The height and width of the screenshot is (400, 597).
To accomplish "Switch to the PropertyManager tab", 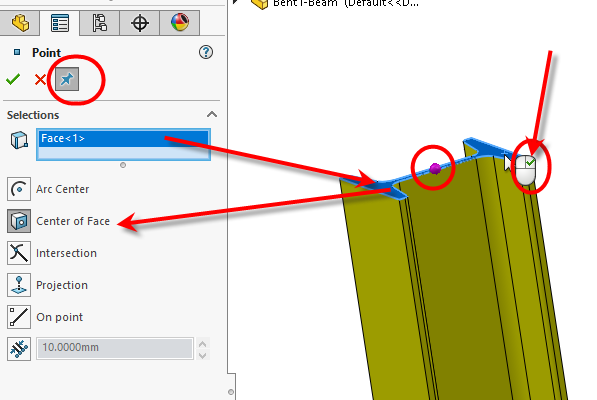I will pos(60,23).
